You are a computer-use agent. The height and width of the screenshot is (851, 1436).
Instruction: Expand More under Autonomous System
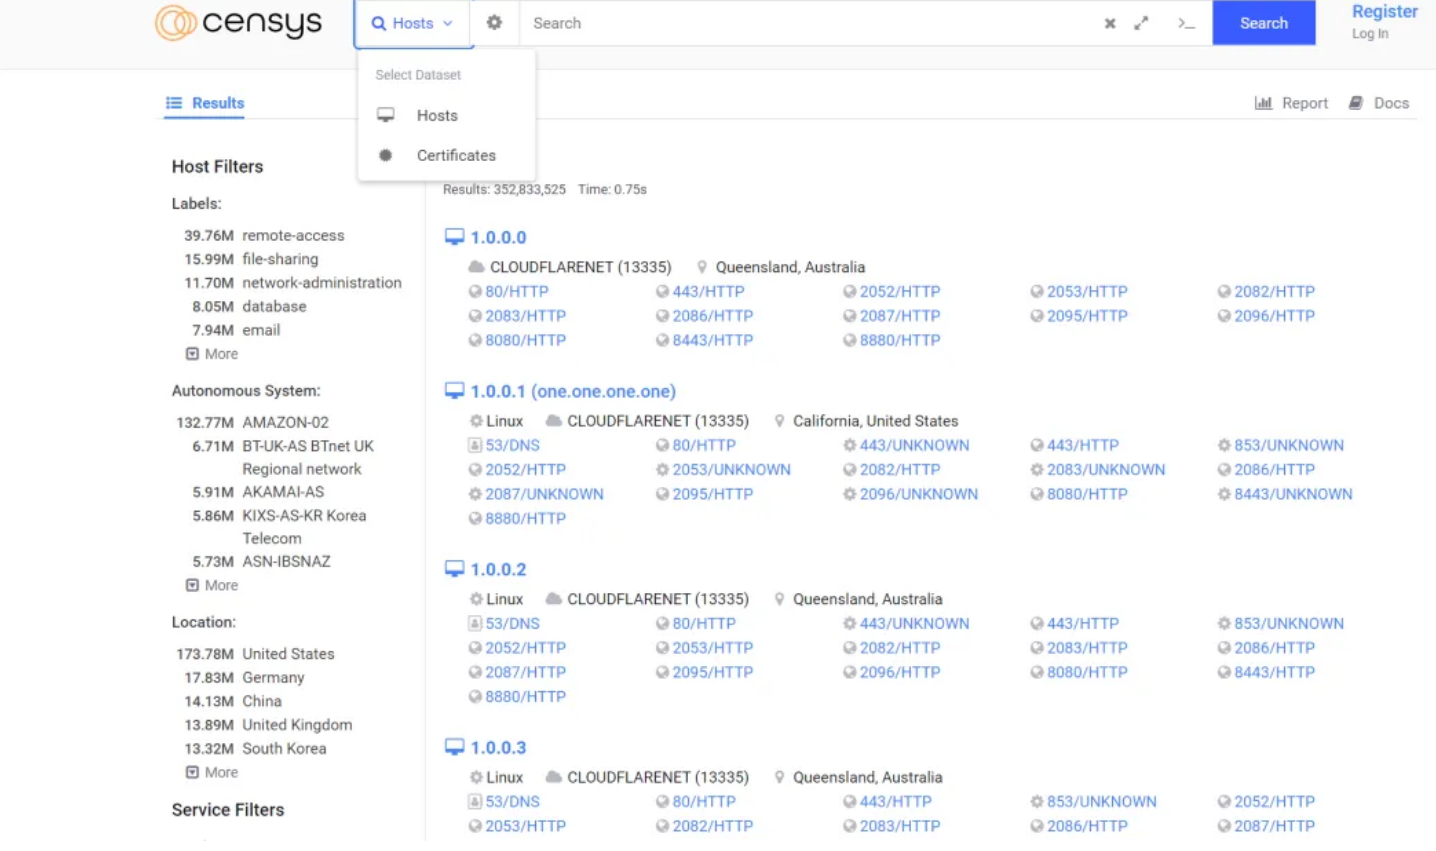click(212, 585)
